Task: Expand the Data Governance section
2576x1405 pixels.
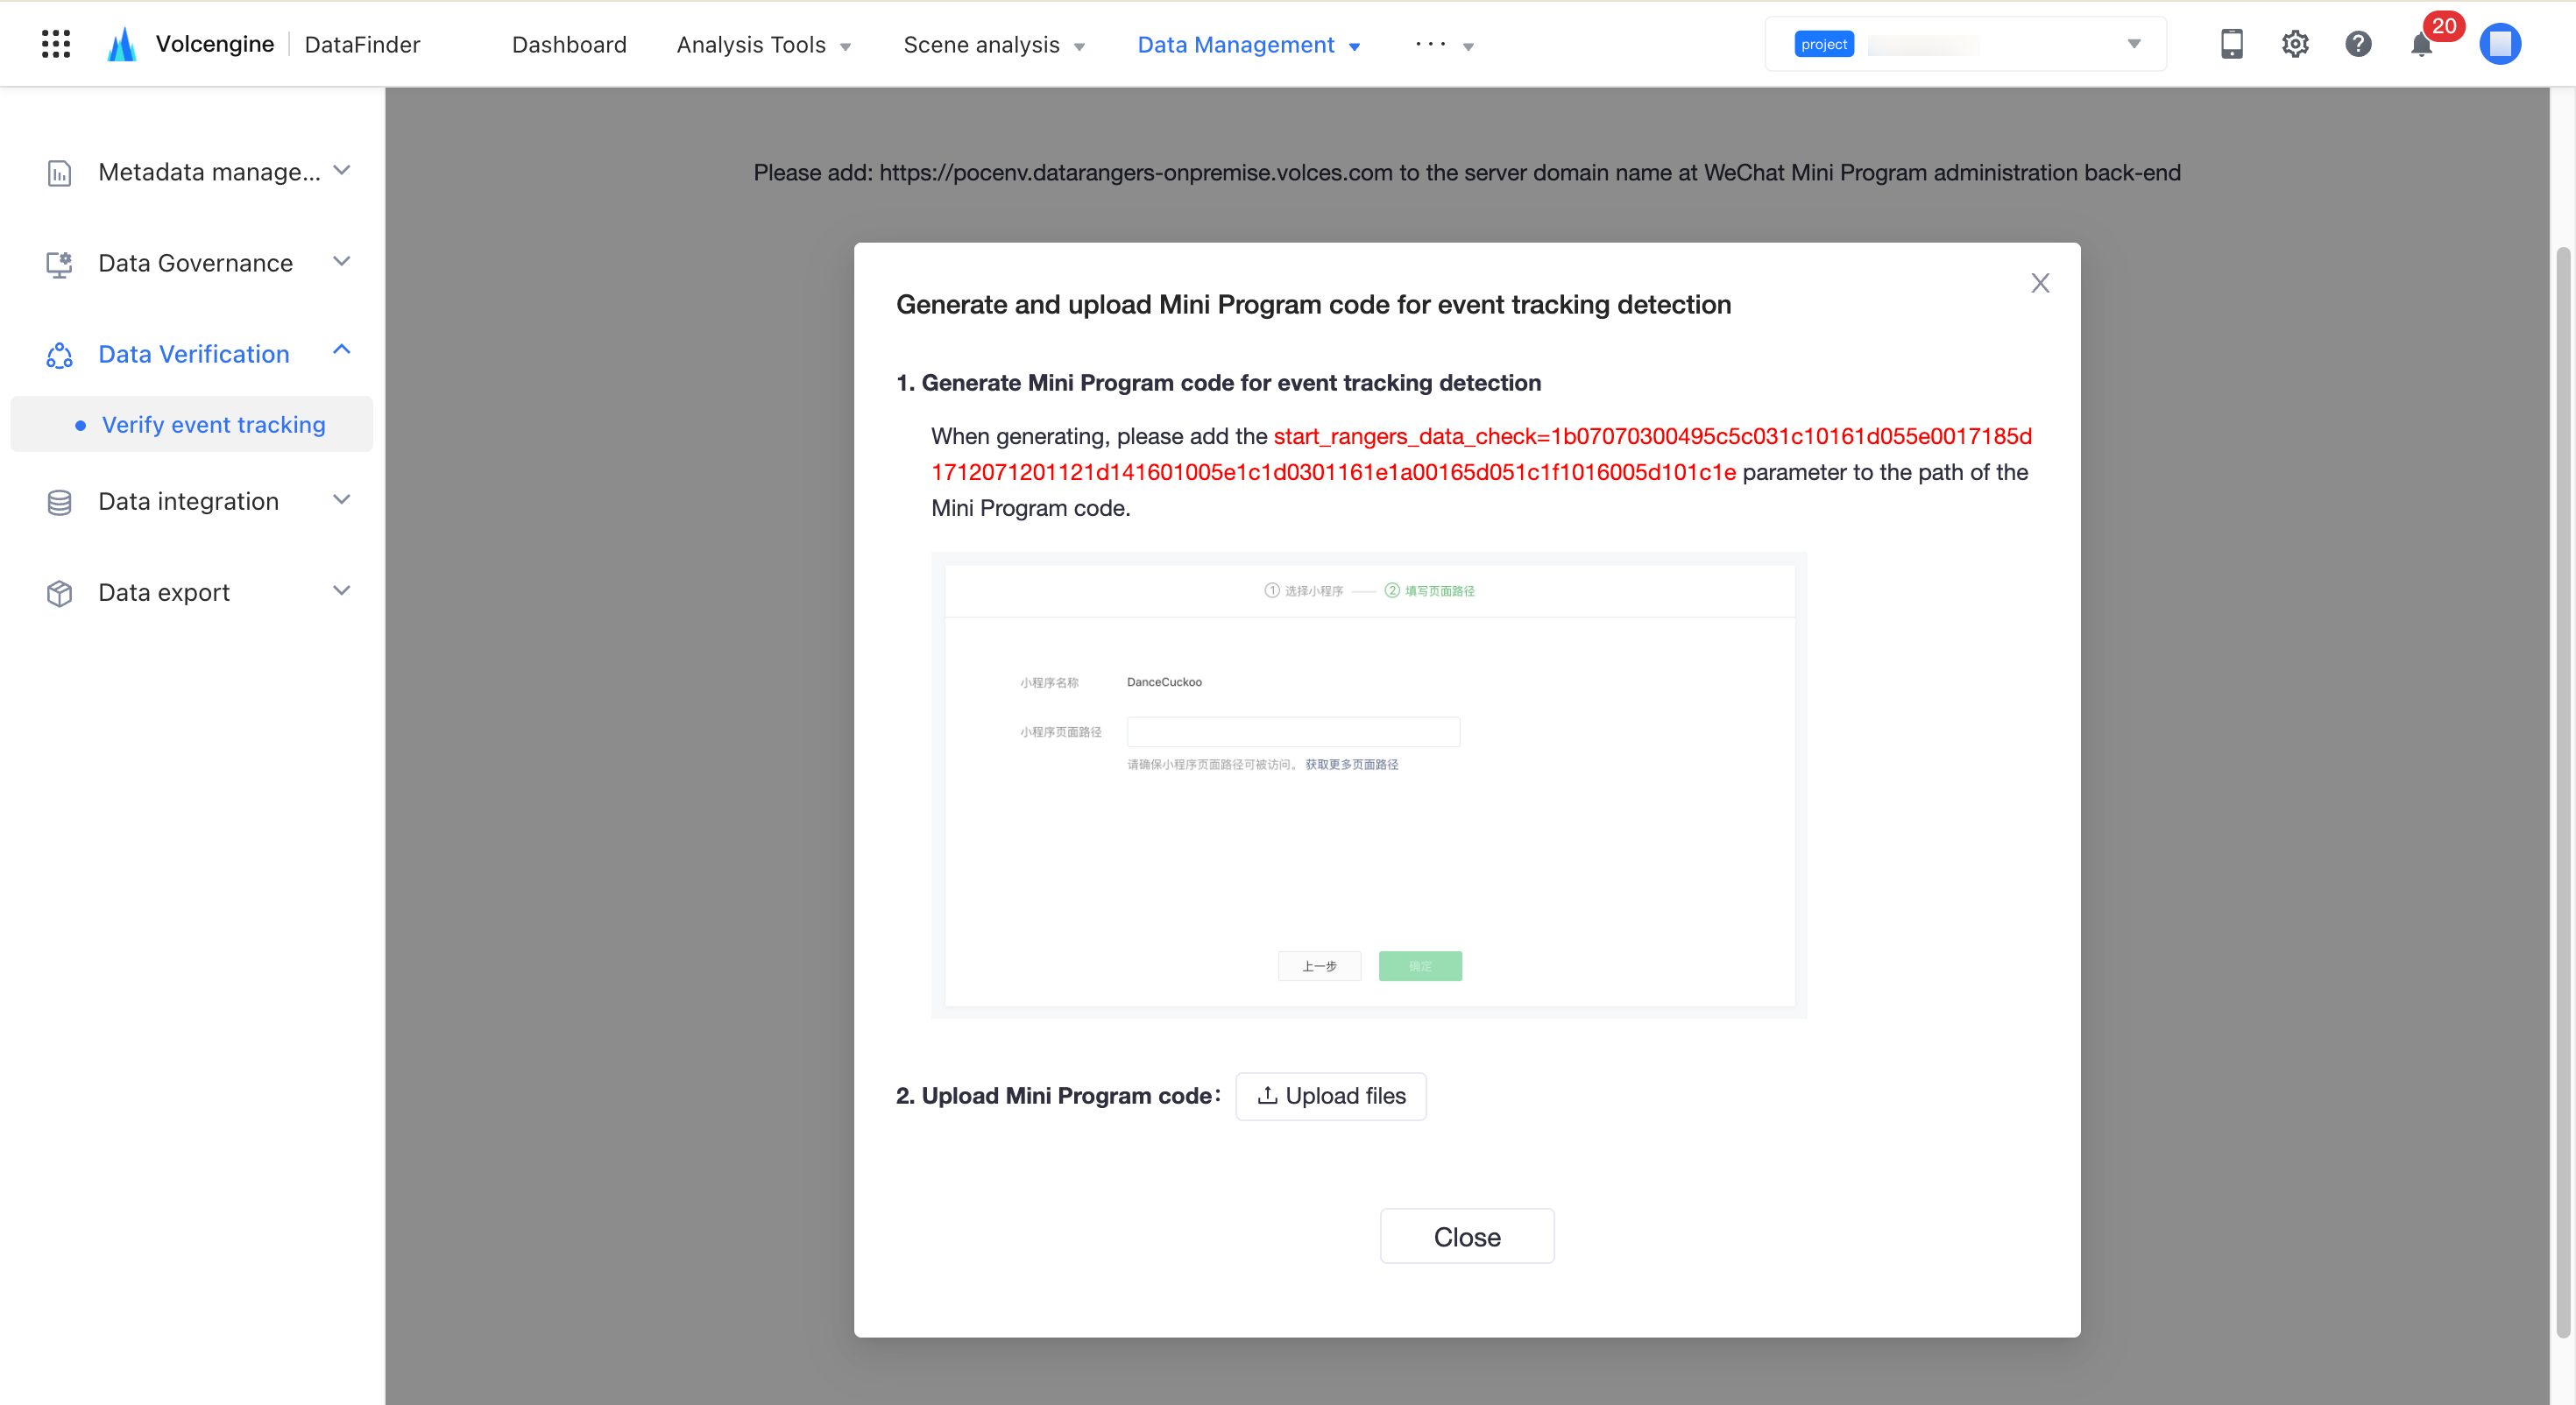Action: pyautogui.click(x=341, y=262)
